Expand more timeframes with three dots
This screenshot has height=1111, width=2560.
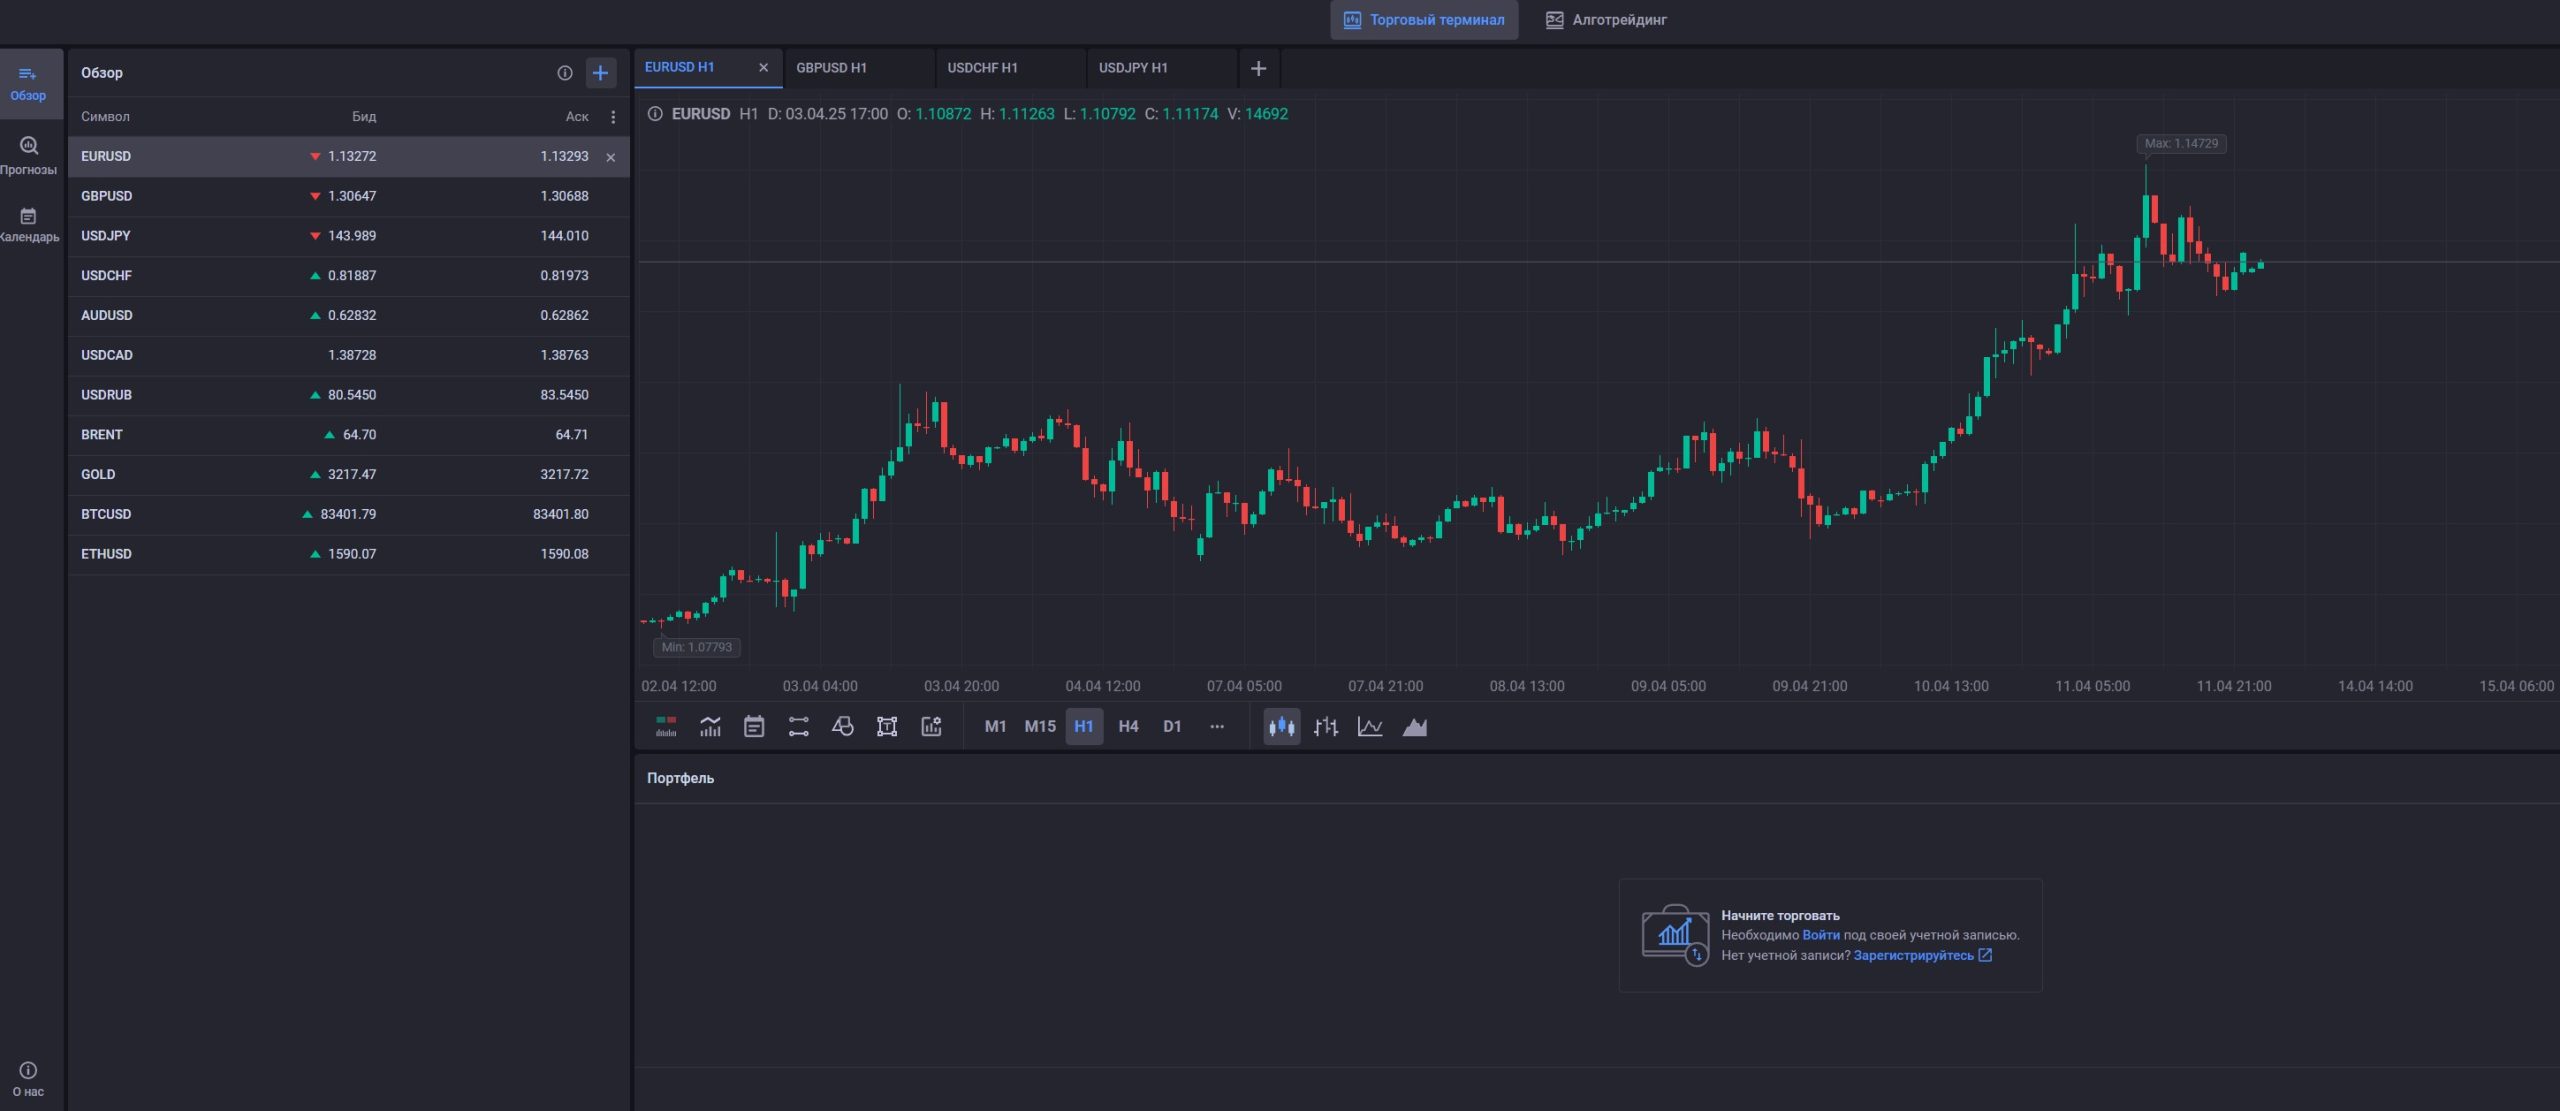tap(1216, 727)
